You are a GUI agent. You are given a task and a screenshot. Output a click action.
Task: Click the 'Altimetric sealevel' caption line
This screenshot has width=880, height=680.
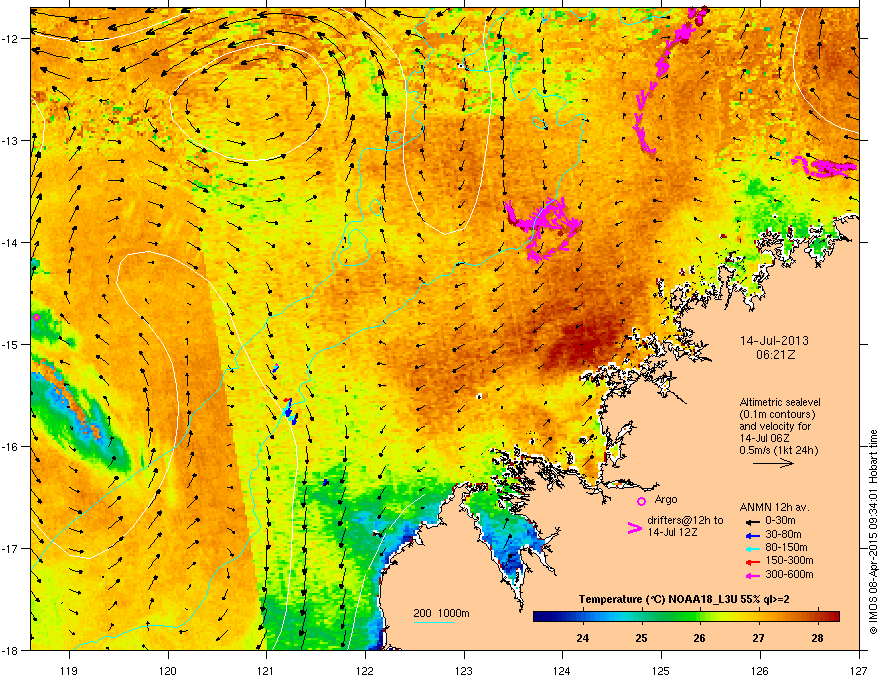[x=780, y=402]
